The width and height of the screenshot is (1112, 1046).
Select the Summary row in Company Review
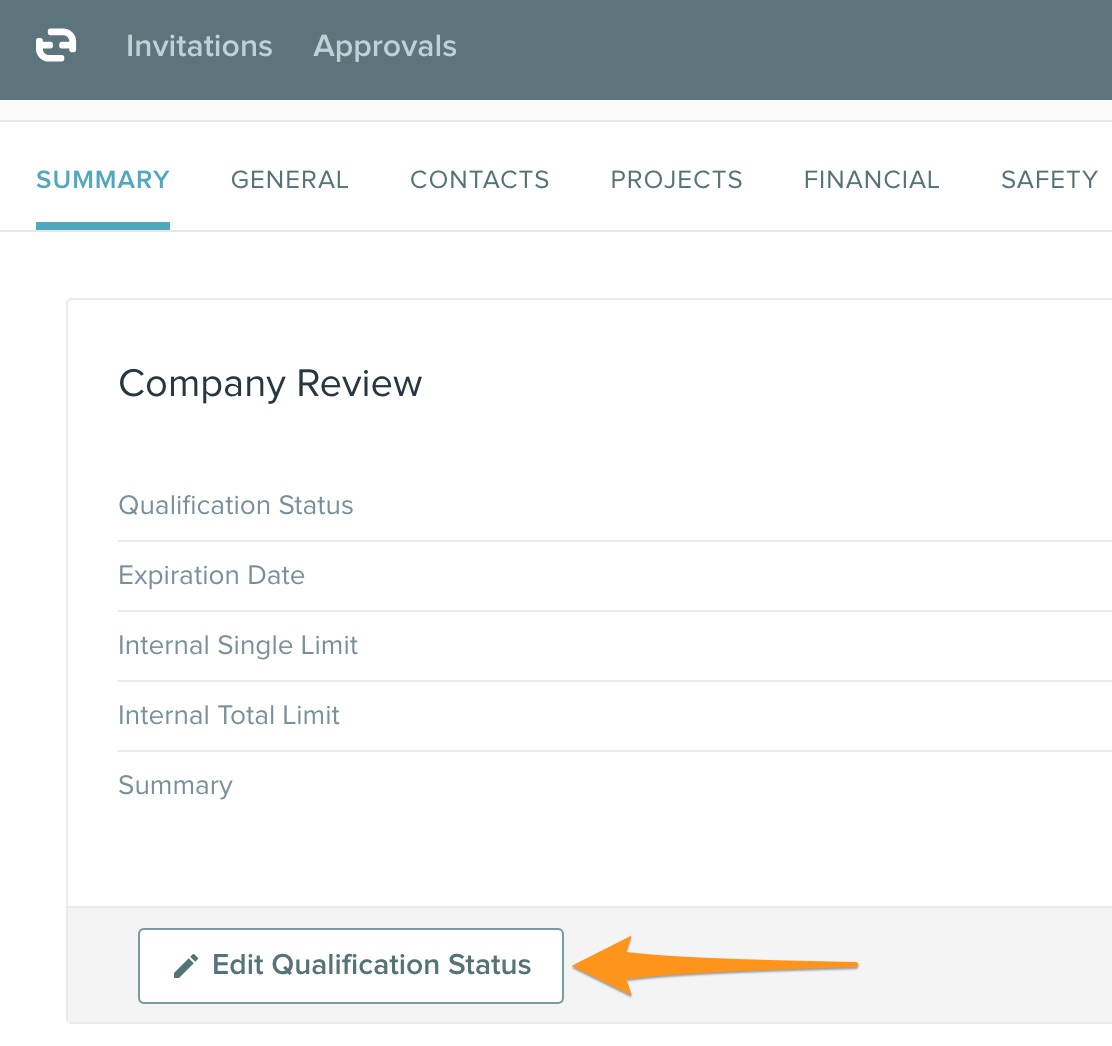point(175,786)
